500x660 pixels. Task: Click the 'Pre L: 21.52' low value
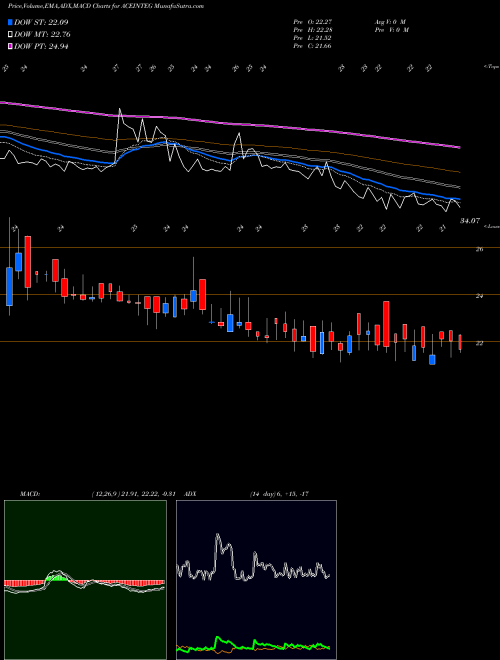313,38
